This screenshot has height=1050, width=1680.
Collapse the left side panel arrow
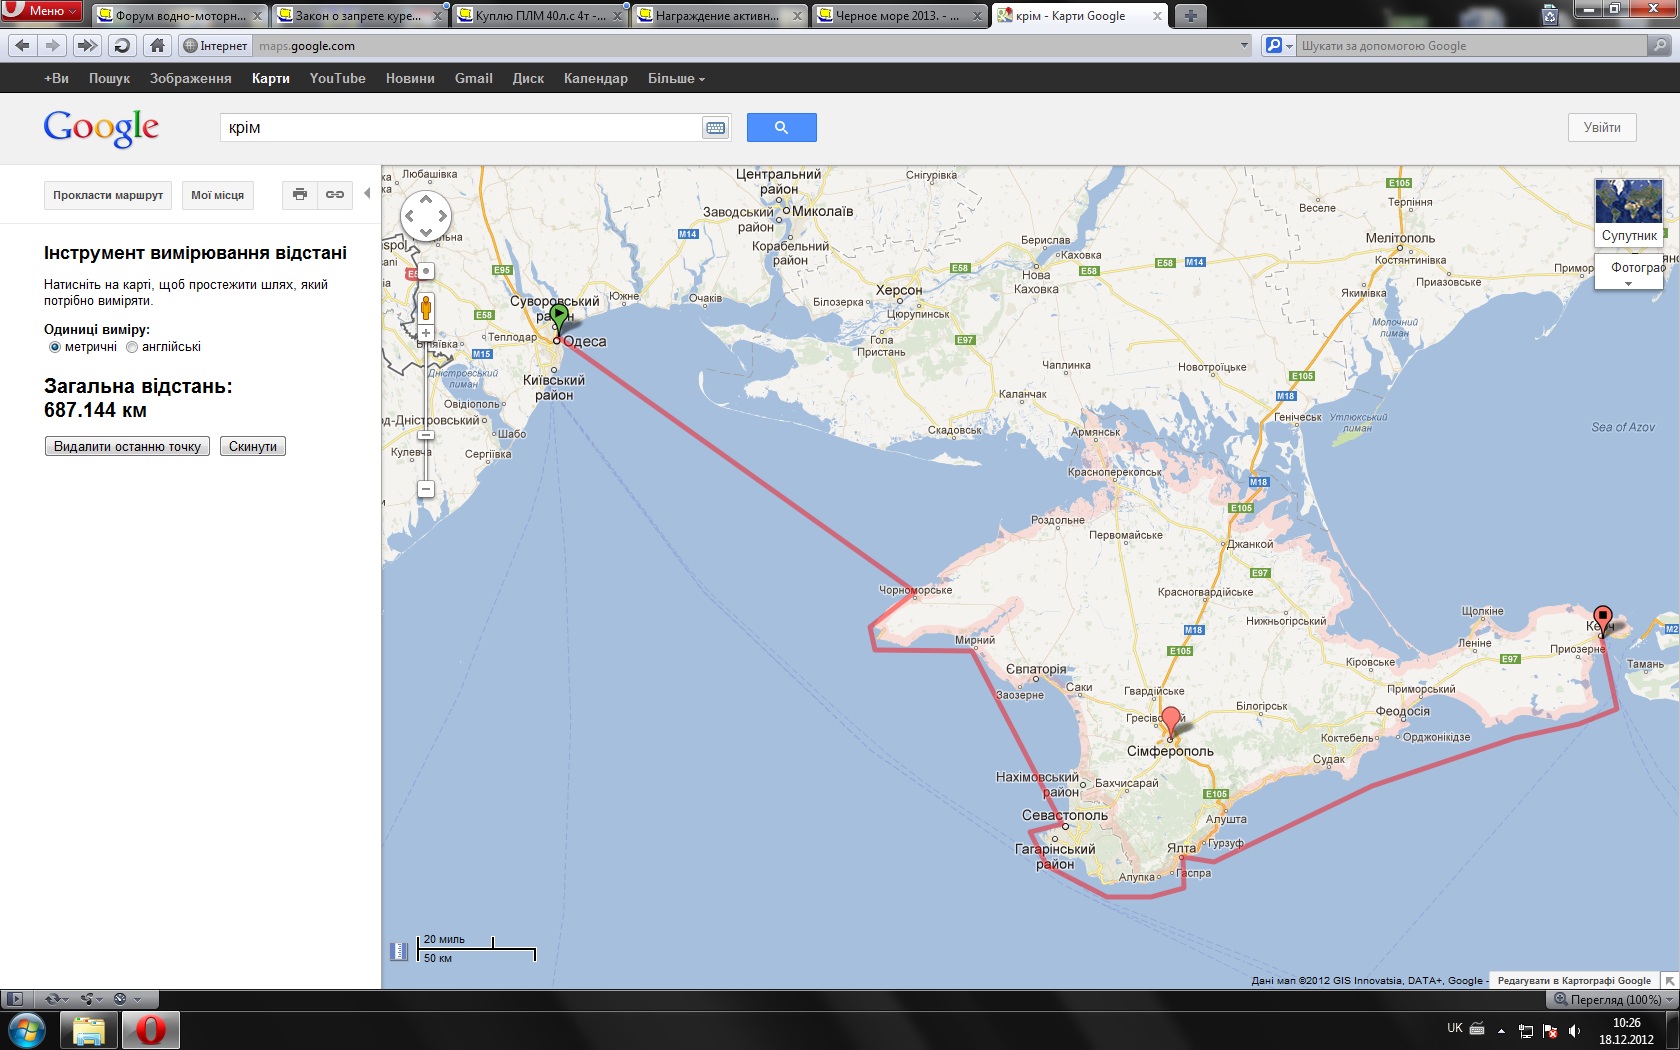(367, 194)
